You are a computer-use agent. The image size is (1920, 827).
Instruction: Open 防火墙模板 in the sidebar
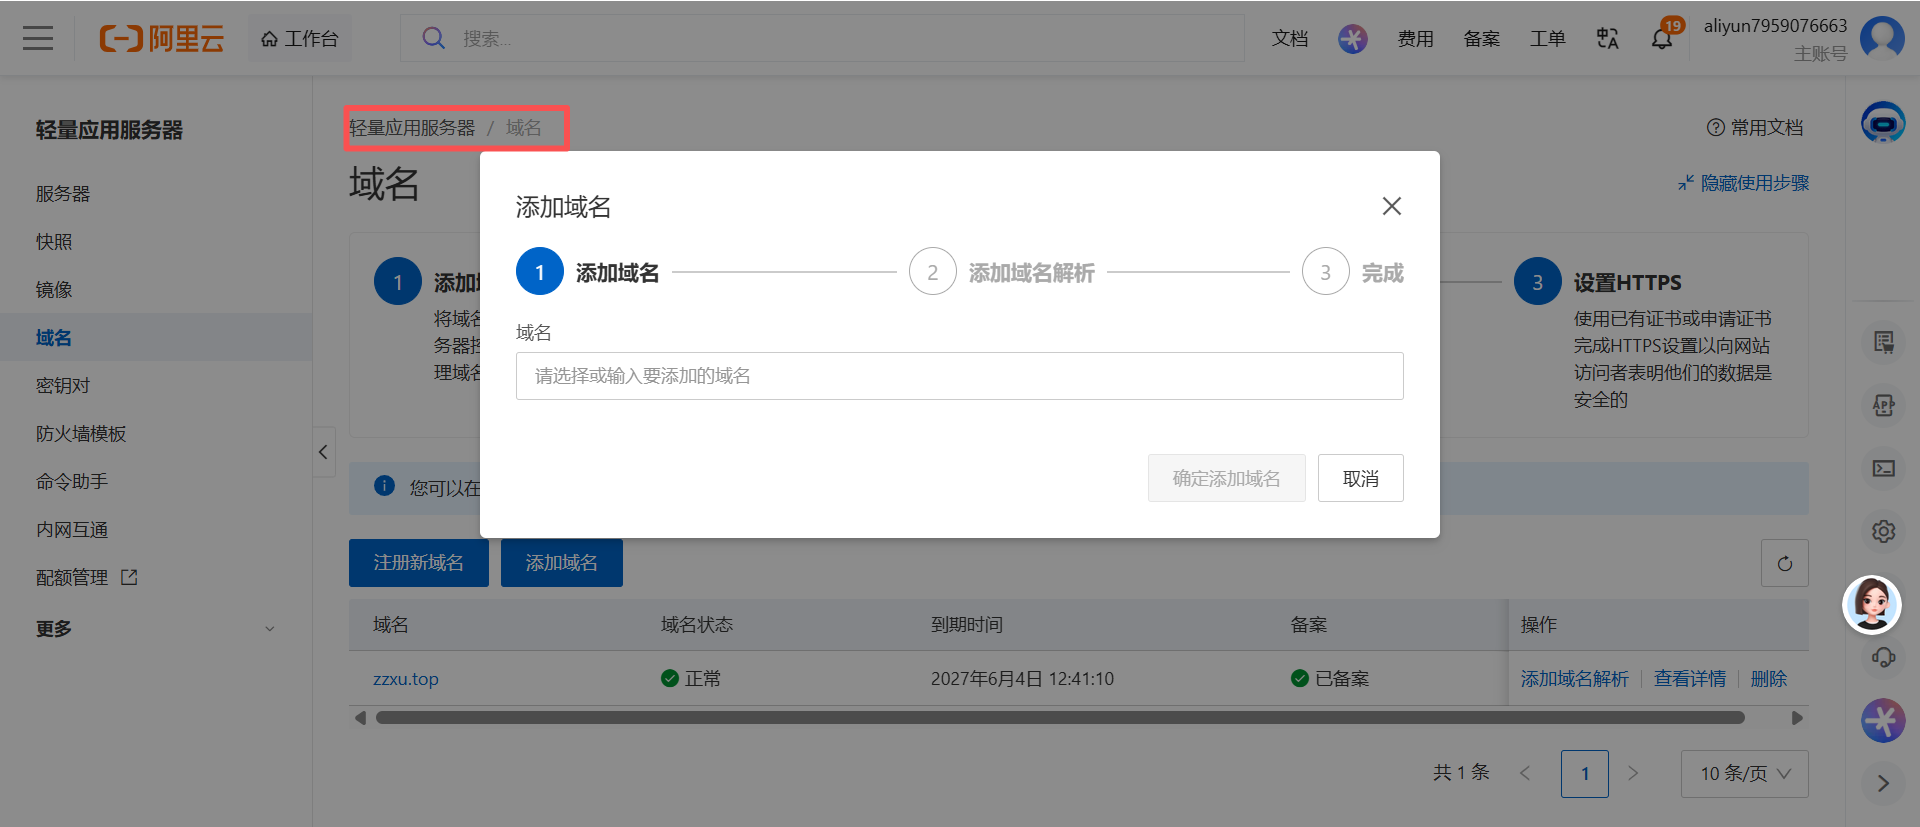pos(81,434)
